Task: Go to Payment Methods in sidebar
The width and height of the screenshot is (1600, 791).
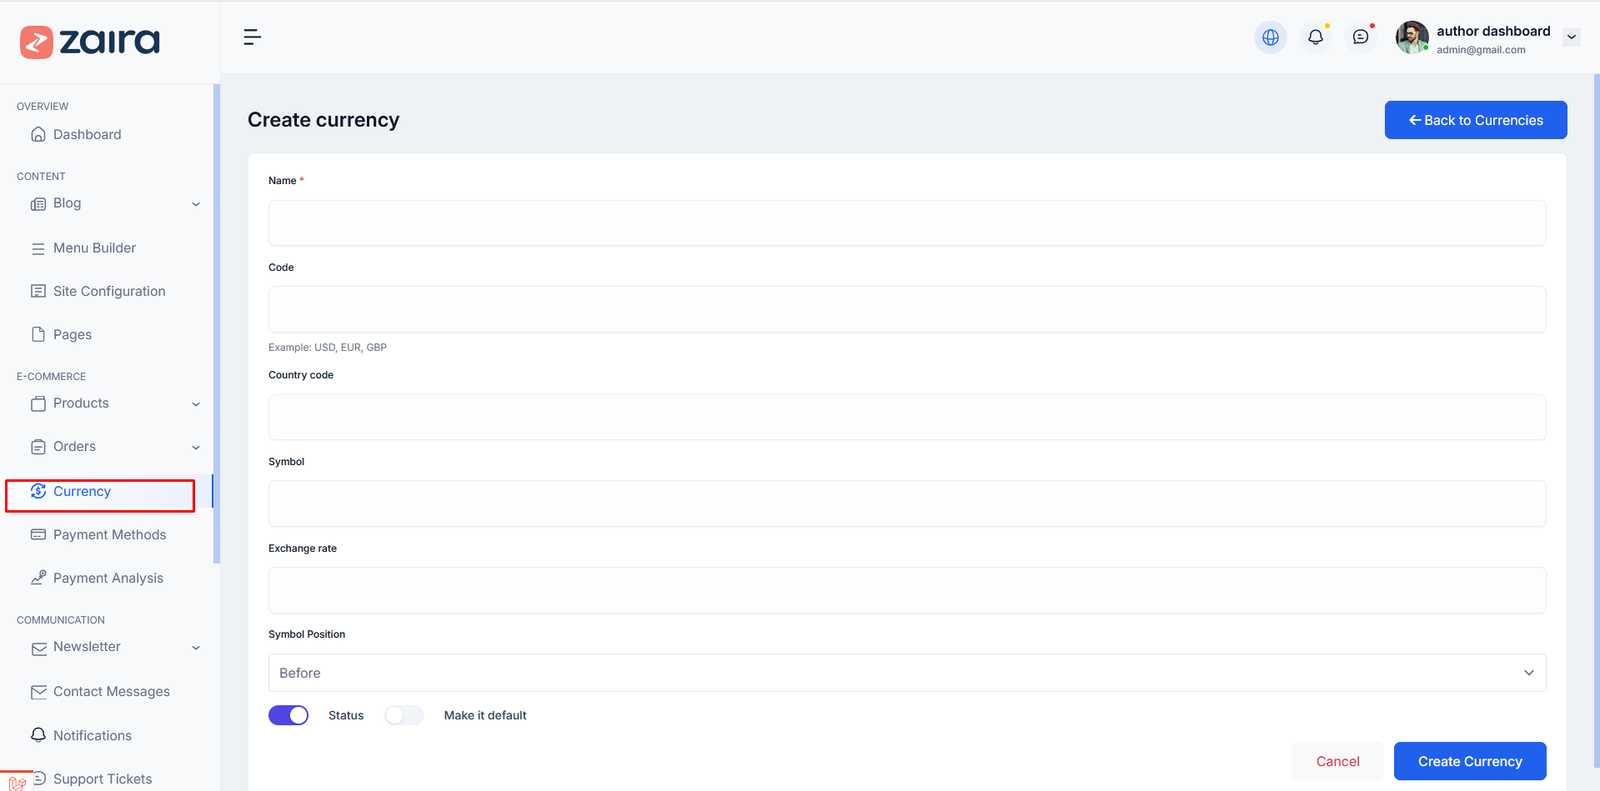Action: 109,535
